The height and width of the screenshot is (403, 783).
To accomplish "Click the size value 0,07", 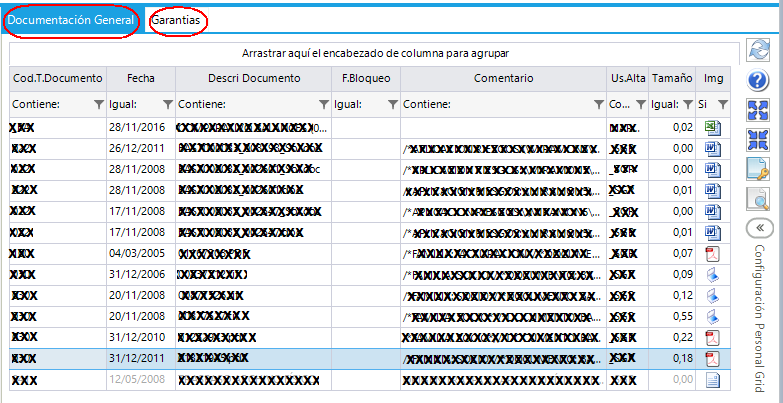I will coord(683,254).
